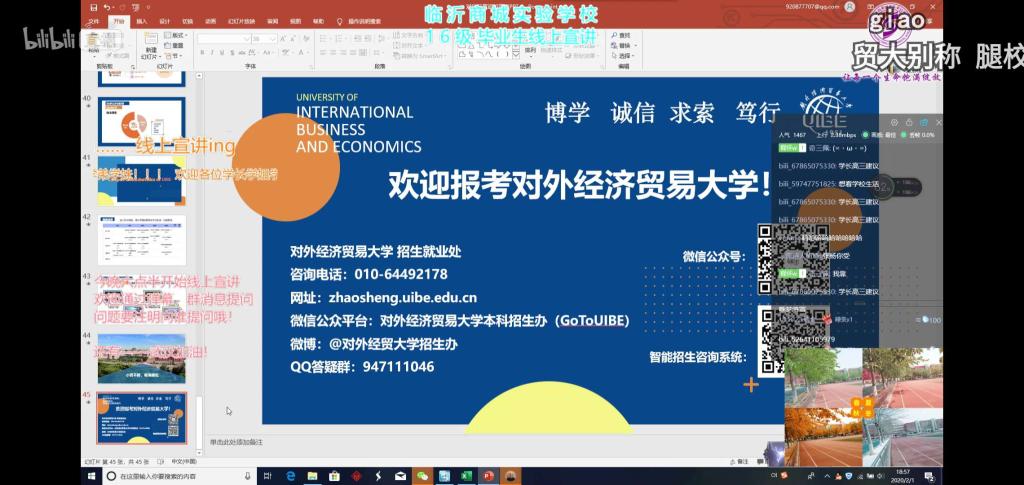
Task: Switch to 插入 insert tab
Action: tap(142, 22)
